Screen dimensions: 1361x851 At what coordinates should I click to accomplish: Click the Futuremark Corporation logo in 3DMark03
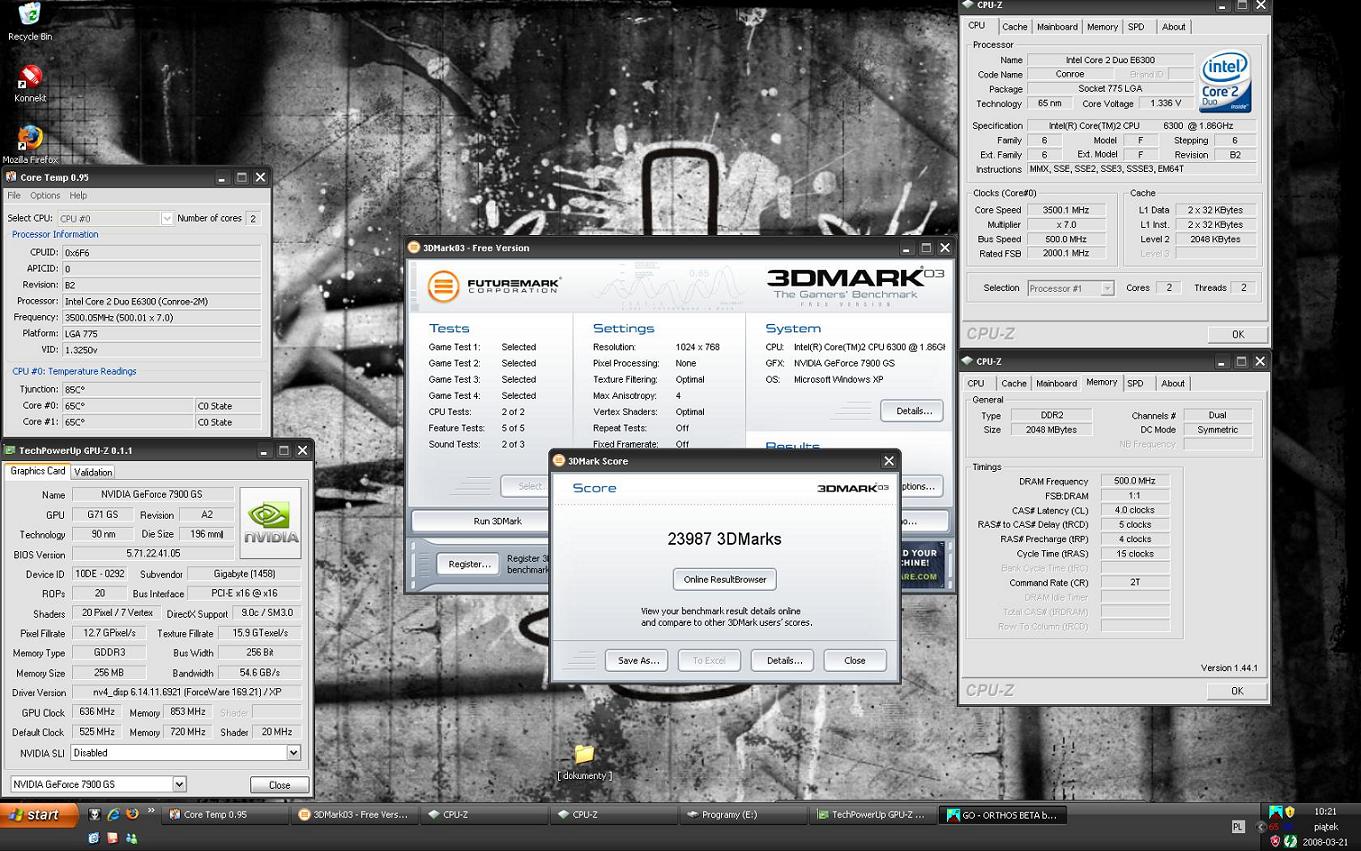point(494,286)
